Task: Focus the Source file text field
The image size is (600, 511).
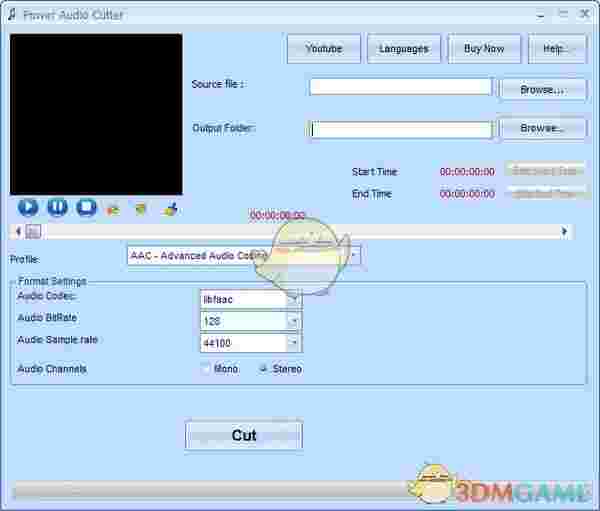Action: 400,87
